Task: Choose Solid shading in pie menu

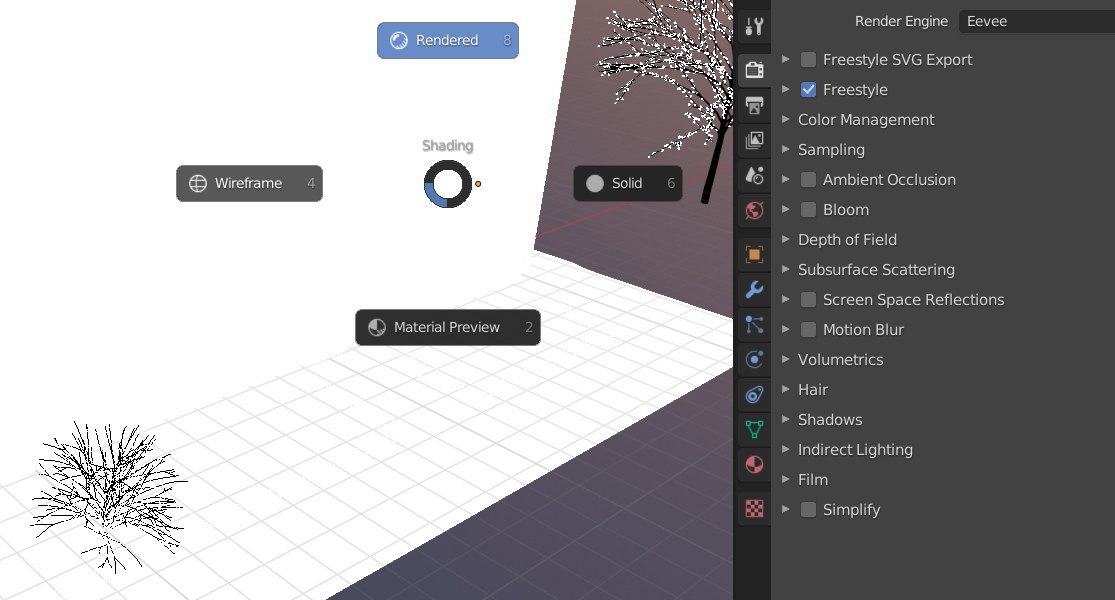Action: pyautogui.click(x=628, y=183)
